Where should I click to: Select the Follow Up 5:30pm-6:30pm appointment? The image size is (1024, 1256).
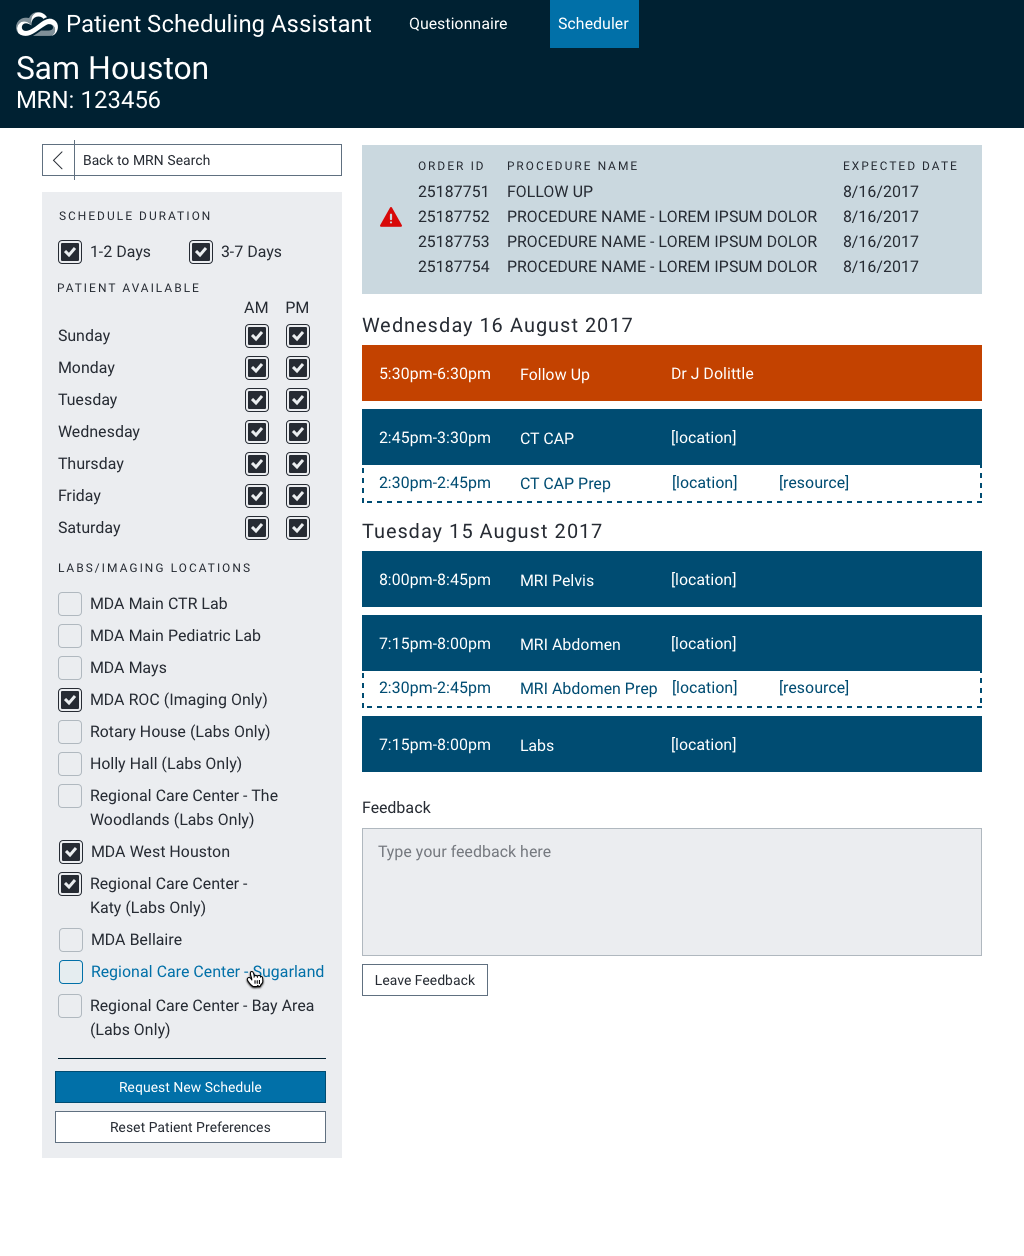point(672,373)
